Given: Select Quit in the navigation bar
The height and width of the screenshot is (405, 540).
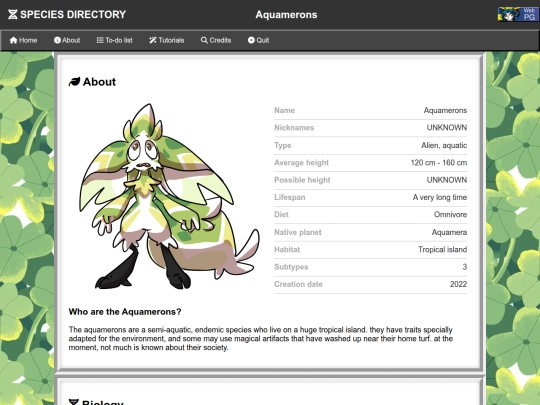Looking at the screenshot, I should coord(258,40).
